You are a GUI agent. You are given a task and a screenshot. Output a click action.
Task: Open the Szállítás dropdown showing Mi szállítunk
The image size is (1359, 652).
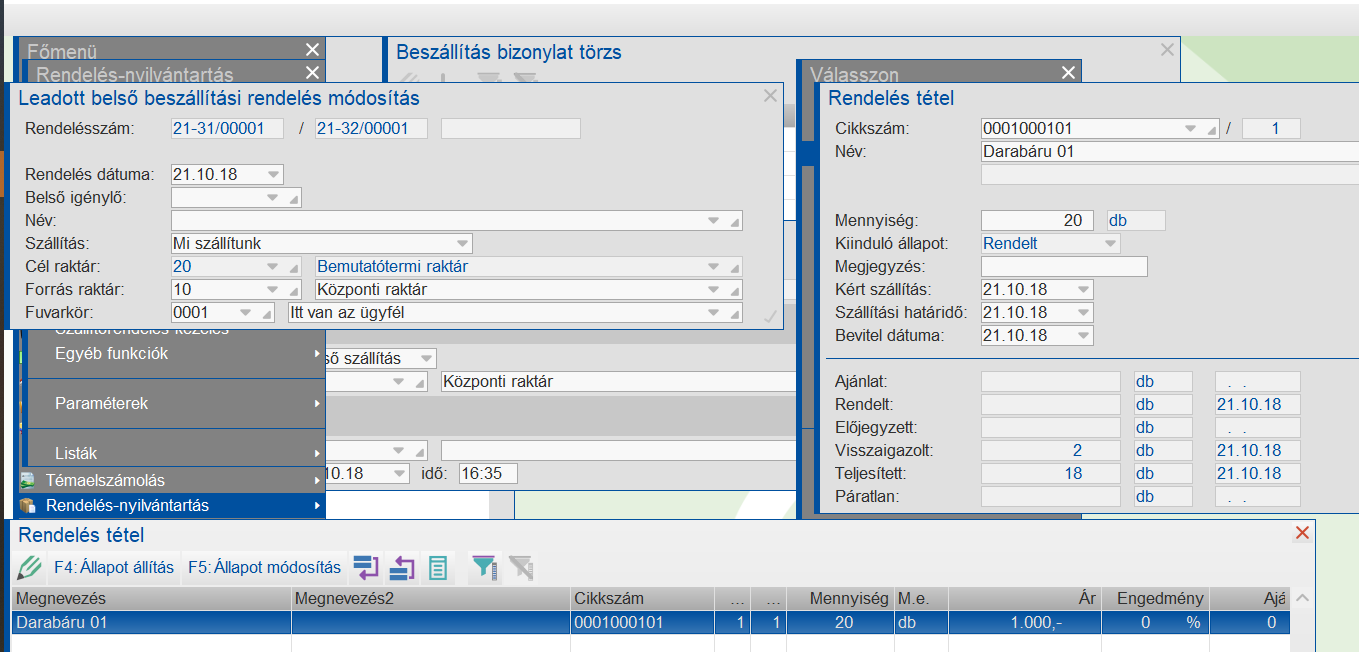point(462,243)
